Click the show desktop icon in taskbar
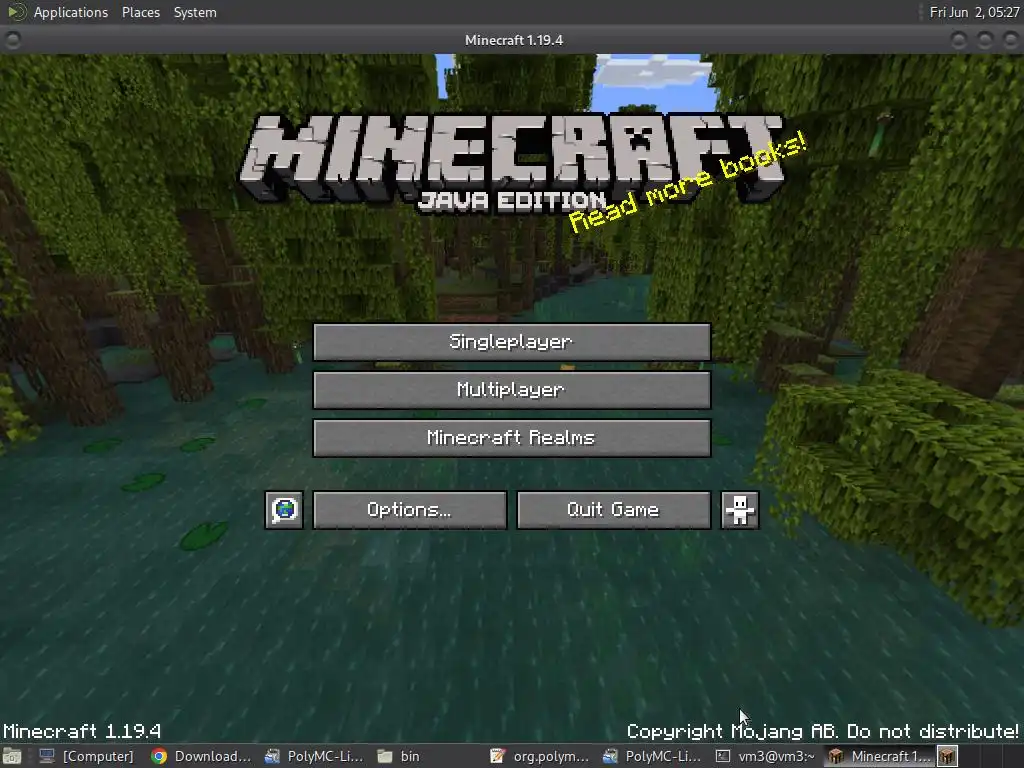The width and height of the screenshot is (1024, 768). click(x=12, y=756)
